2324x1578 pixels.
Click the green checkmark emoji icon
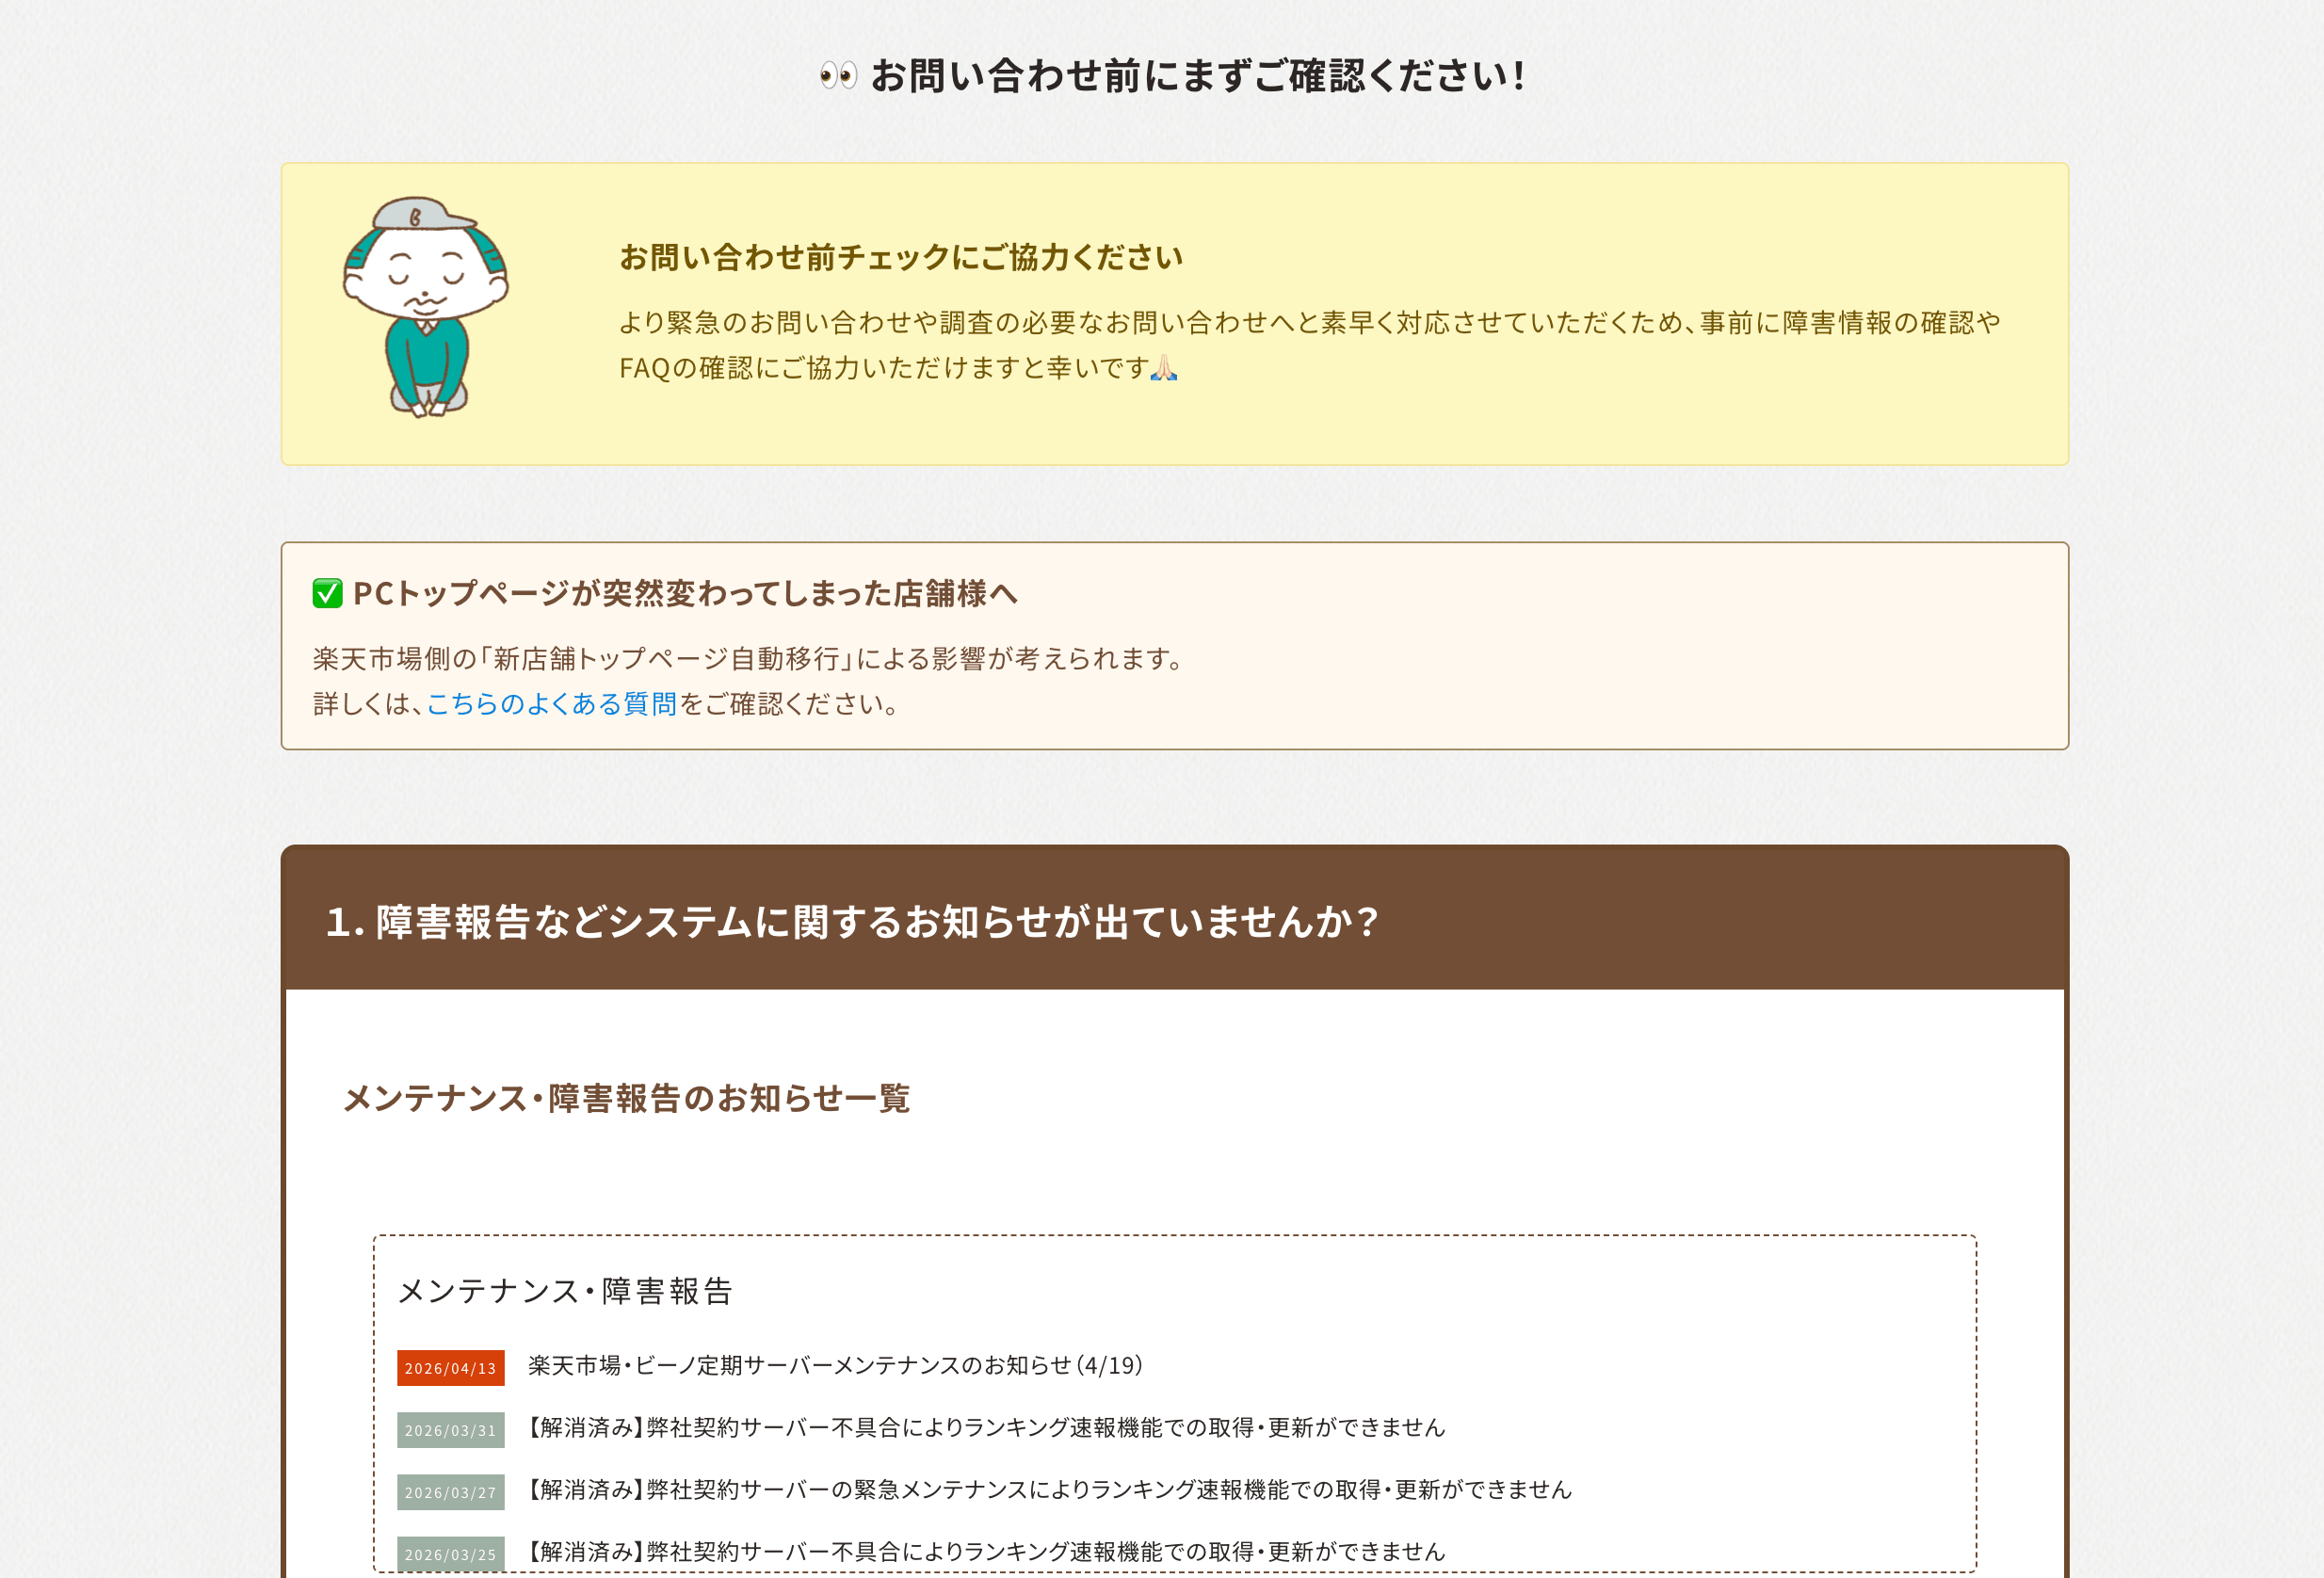(x=327, y=593)
